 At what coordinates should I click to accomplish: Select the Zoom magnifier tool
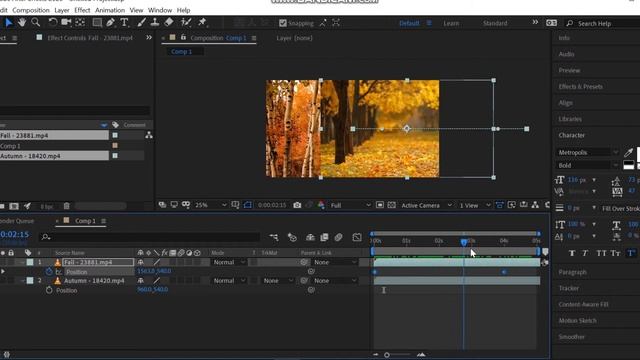tap(36, 22)
